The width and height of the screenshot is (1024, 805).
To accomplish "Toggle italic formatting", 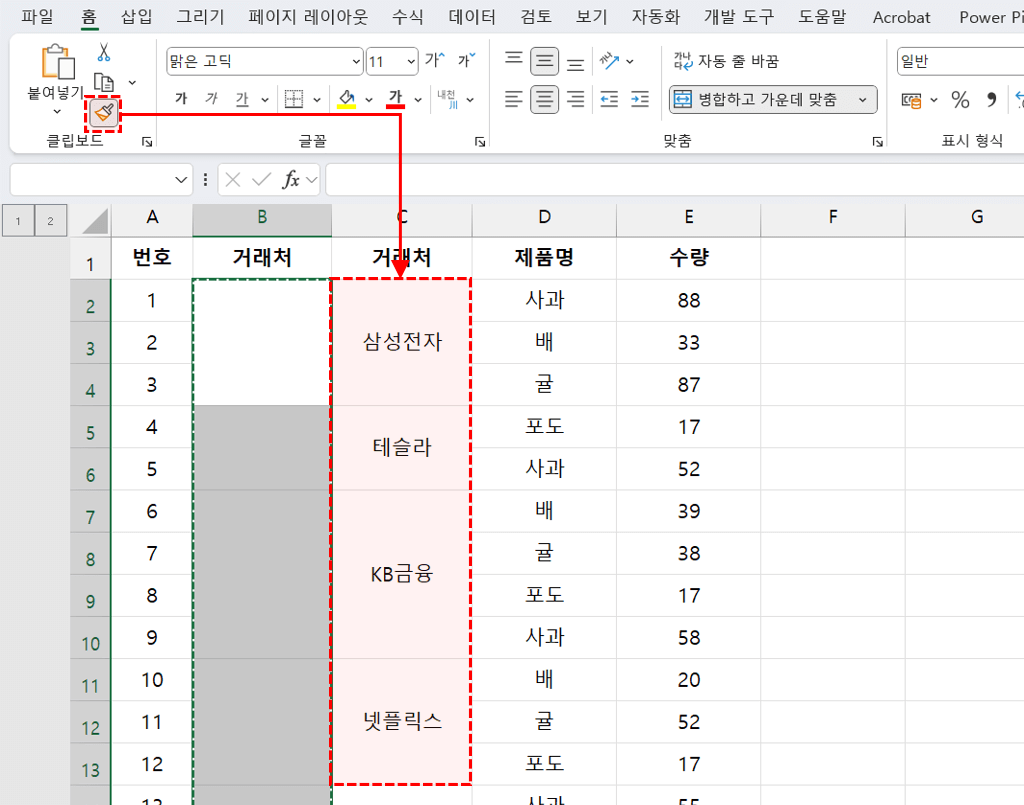I will [x=211, y=99].
